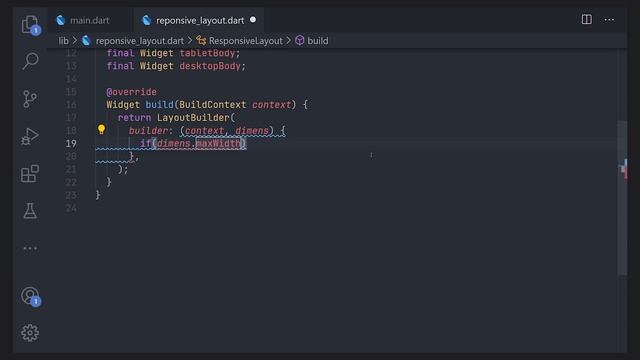
Task: Click the return keyword on line 17
Action: 134,118
